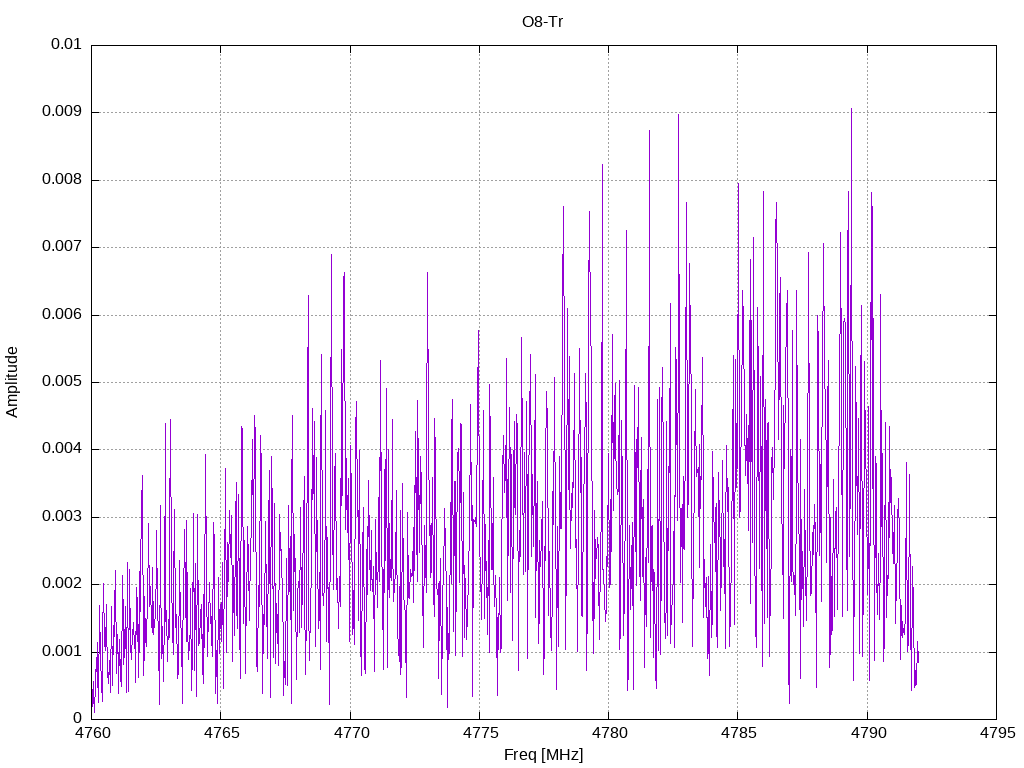Image resolution: width=1024 pixels, height=768 pixels.
Task: Click the y-axis tick label 0.001
Action: point(62,651)
